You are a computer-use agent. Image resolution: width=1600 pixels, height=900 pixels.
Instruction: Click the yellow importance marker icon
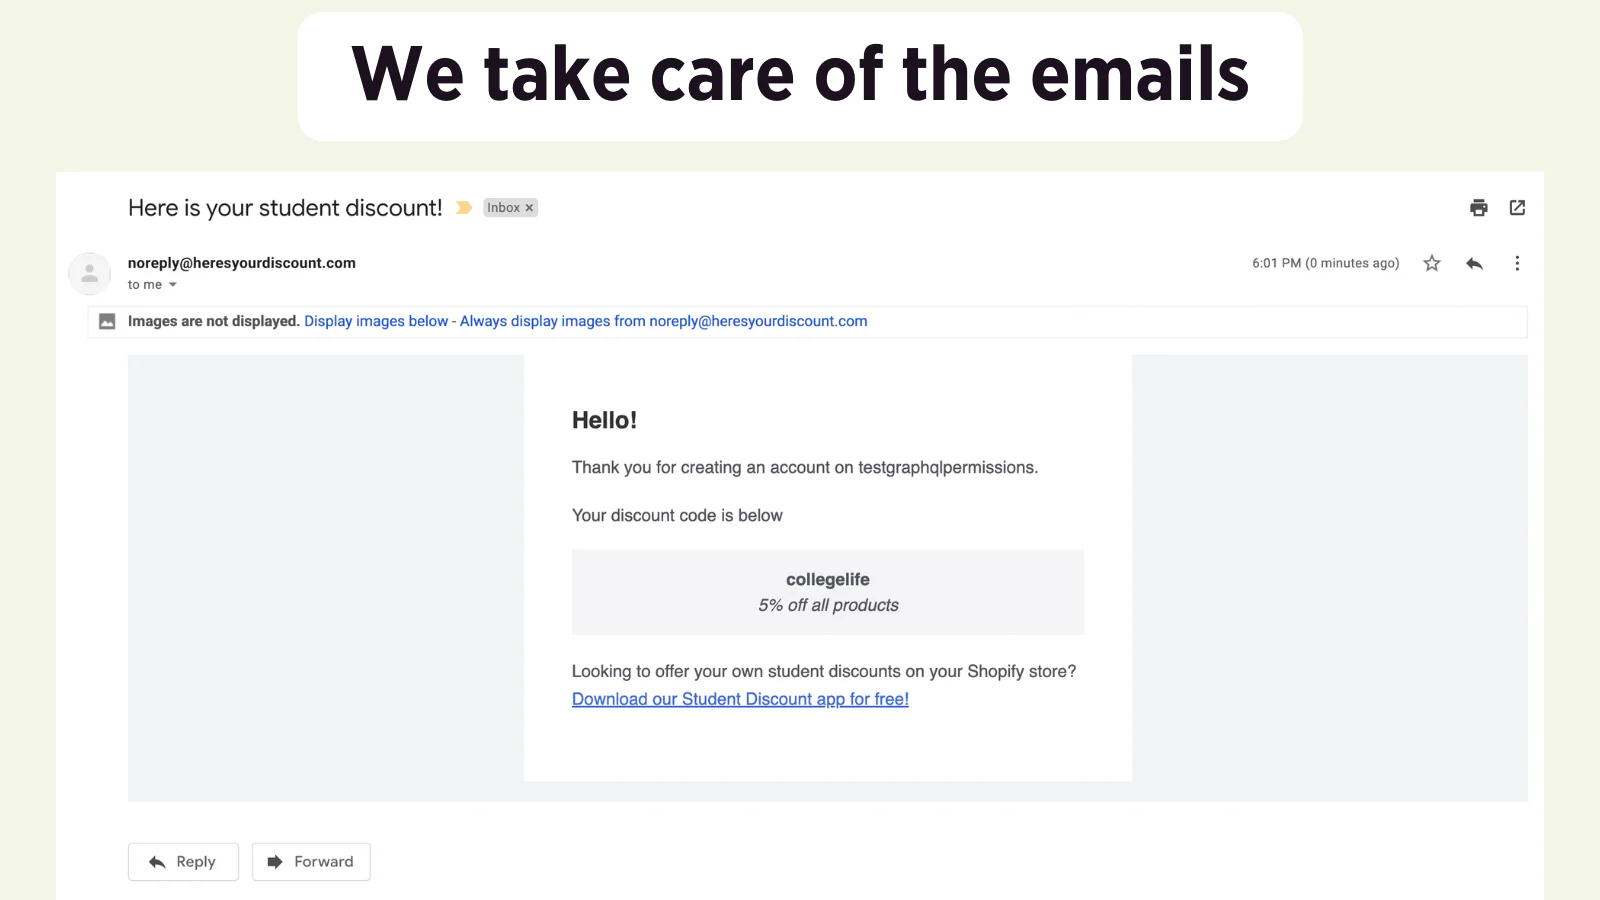click(x=464, y=208)
